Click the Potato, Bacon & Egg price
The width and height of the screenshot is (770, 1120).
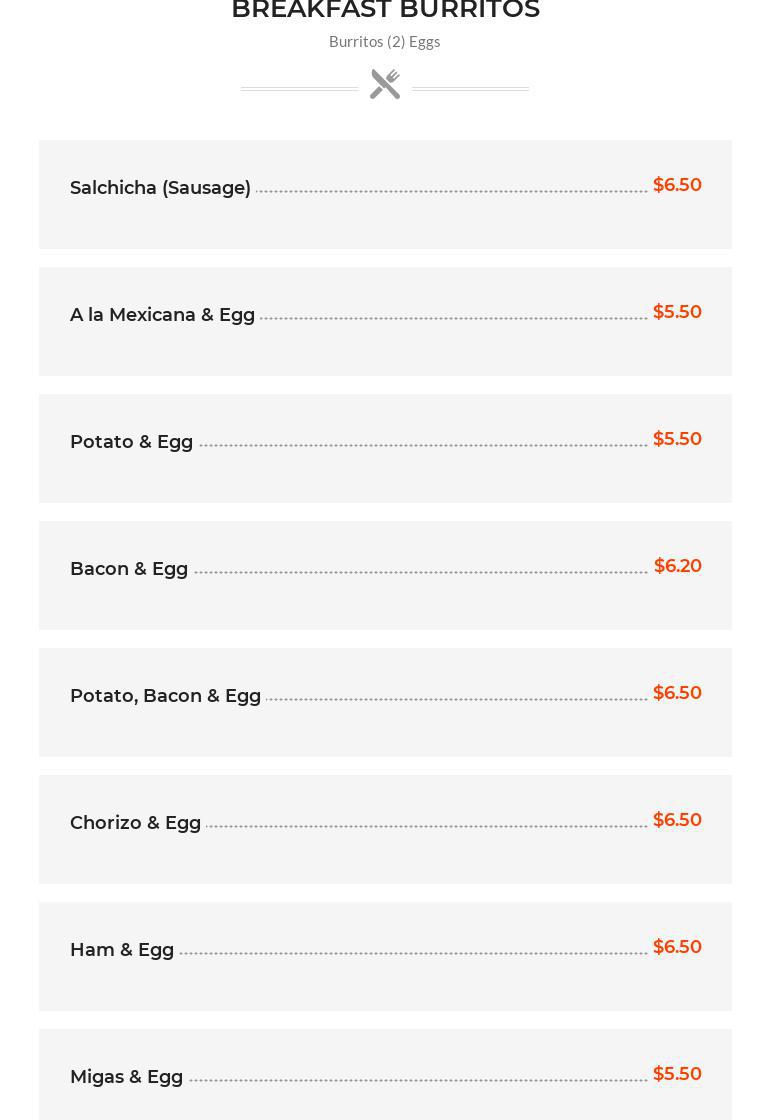pos(677,693)
